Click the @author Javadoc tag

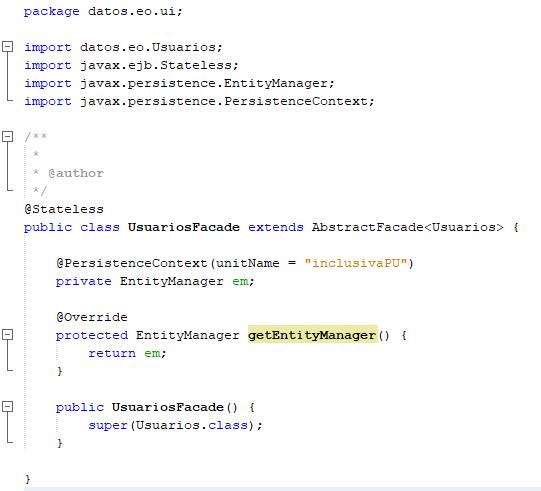click(76, 173)
